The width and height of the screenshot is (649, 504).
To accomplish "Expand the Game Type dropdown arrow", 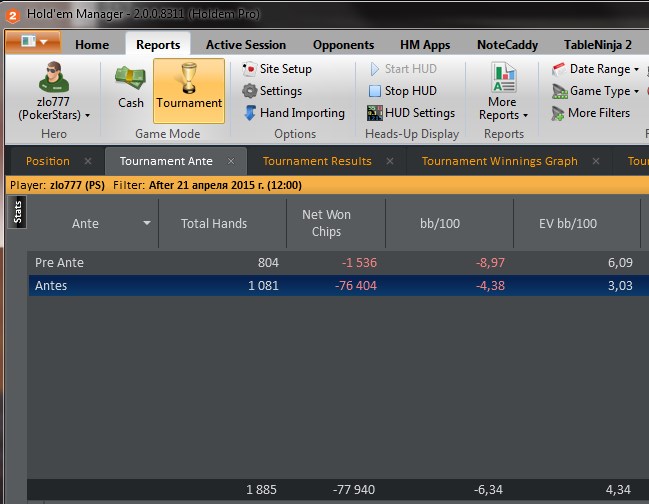I will (636, 91).
